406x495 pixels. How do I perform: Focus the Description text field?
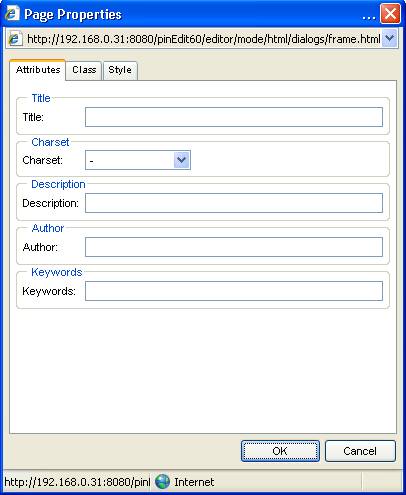234,203
